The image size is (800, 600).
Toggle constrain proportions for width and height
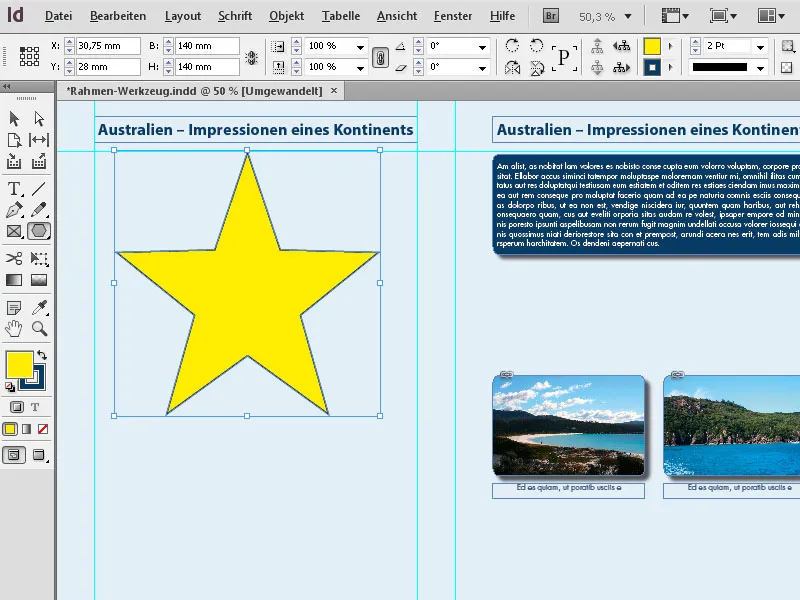click(251, 57)
